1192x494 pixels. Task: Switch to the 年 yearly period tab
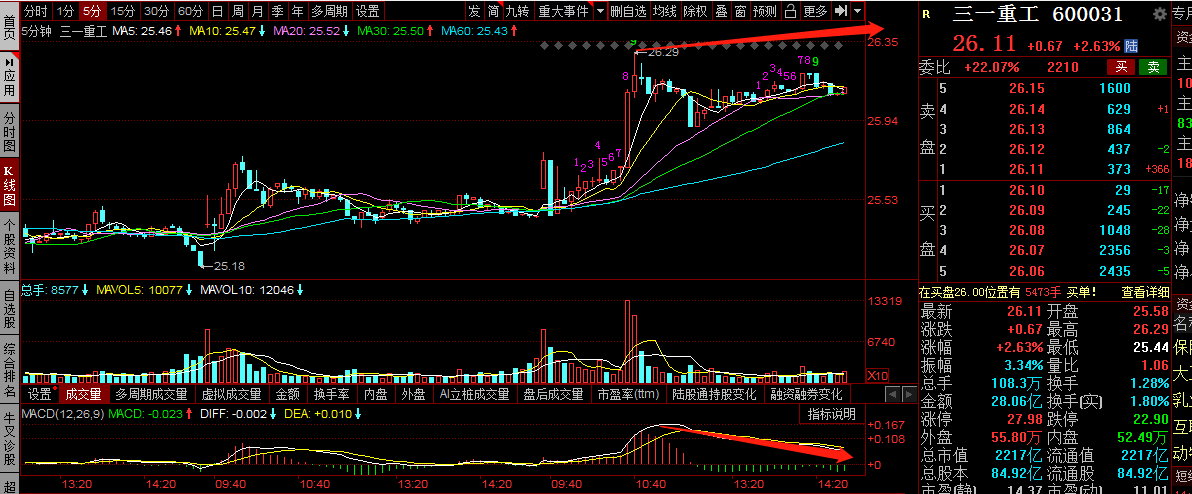click(x=297, y=11)
